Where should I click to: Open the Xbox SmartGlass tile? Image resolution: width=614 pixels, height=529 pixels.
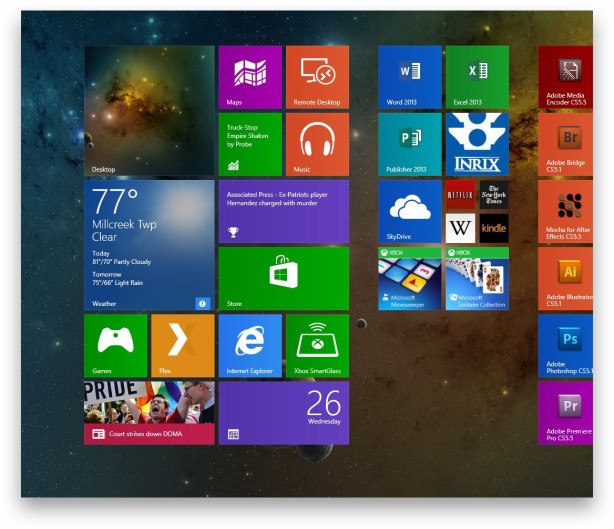317,346
